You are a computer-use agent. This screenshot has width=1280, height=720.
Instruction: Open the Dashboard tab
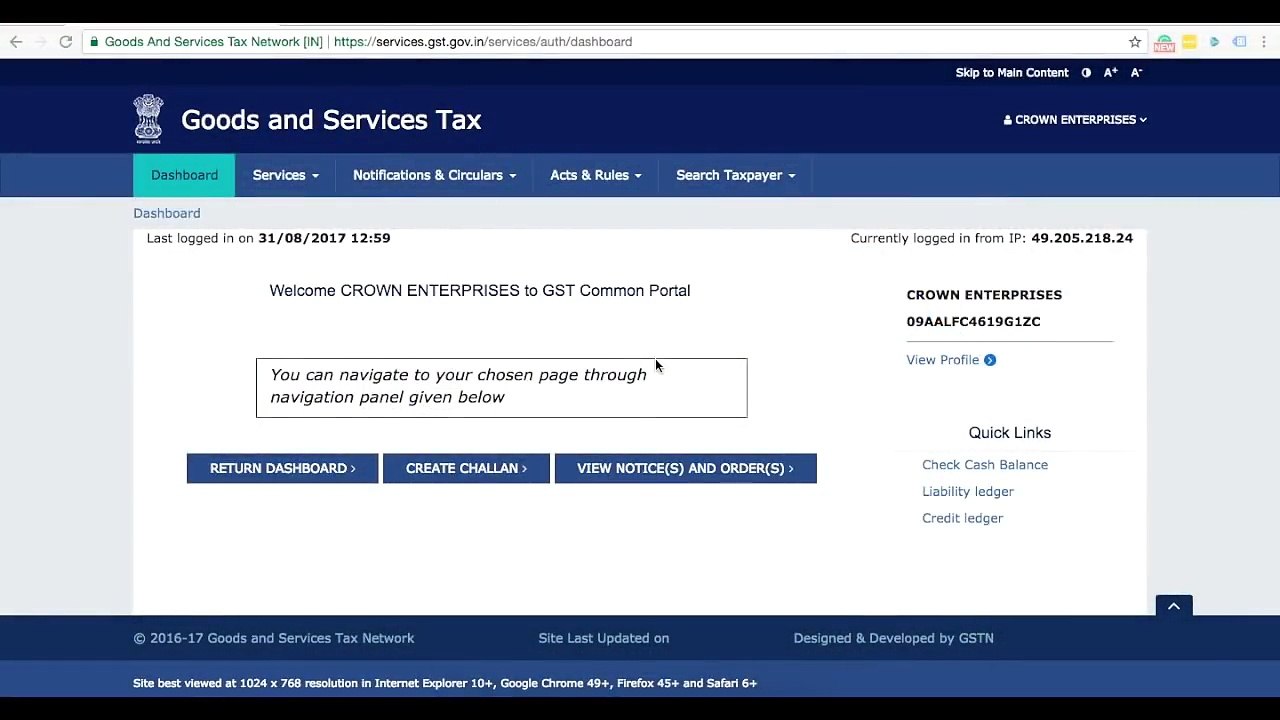point(184,175)
